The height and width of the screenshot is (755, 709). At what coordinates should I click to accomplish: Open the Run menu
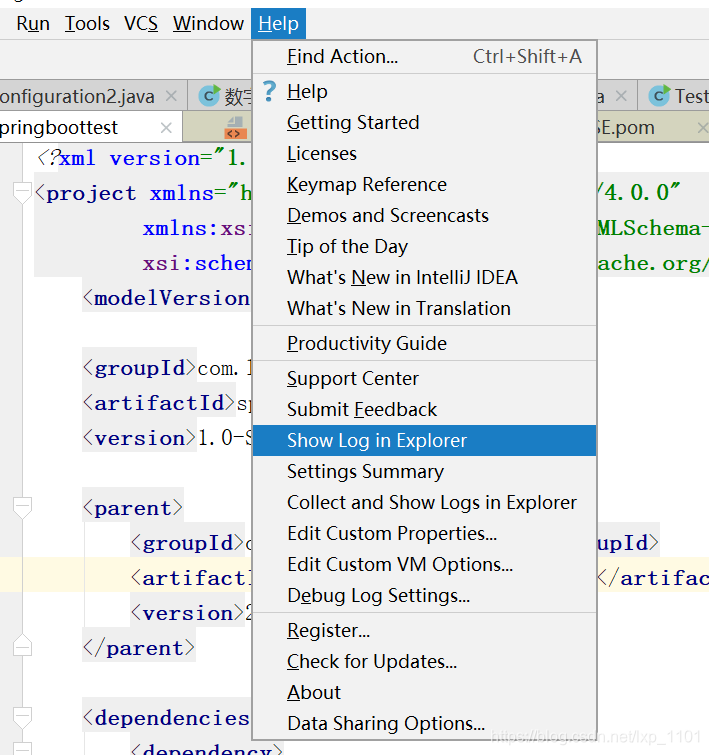33,24
